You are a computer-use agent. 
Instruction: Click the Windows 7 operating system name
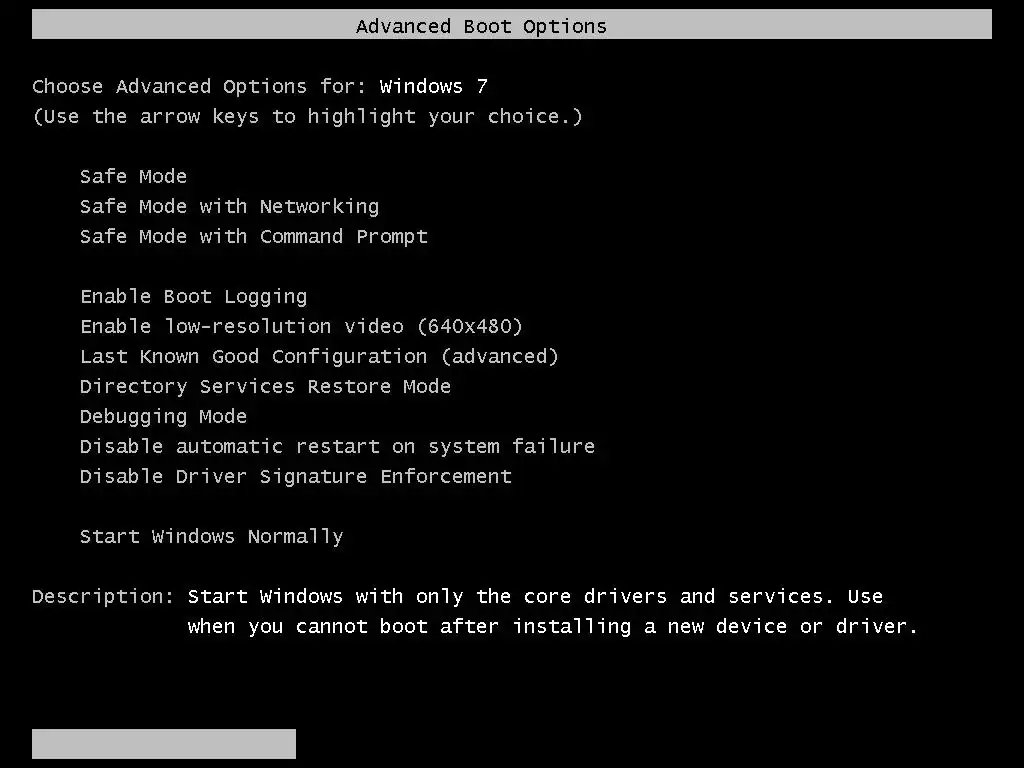click(x=433, y=87)
